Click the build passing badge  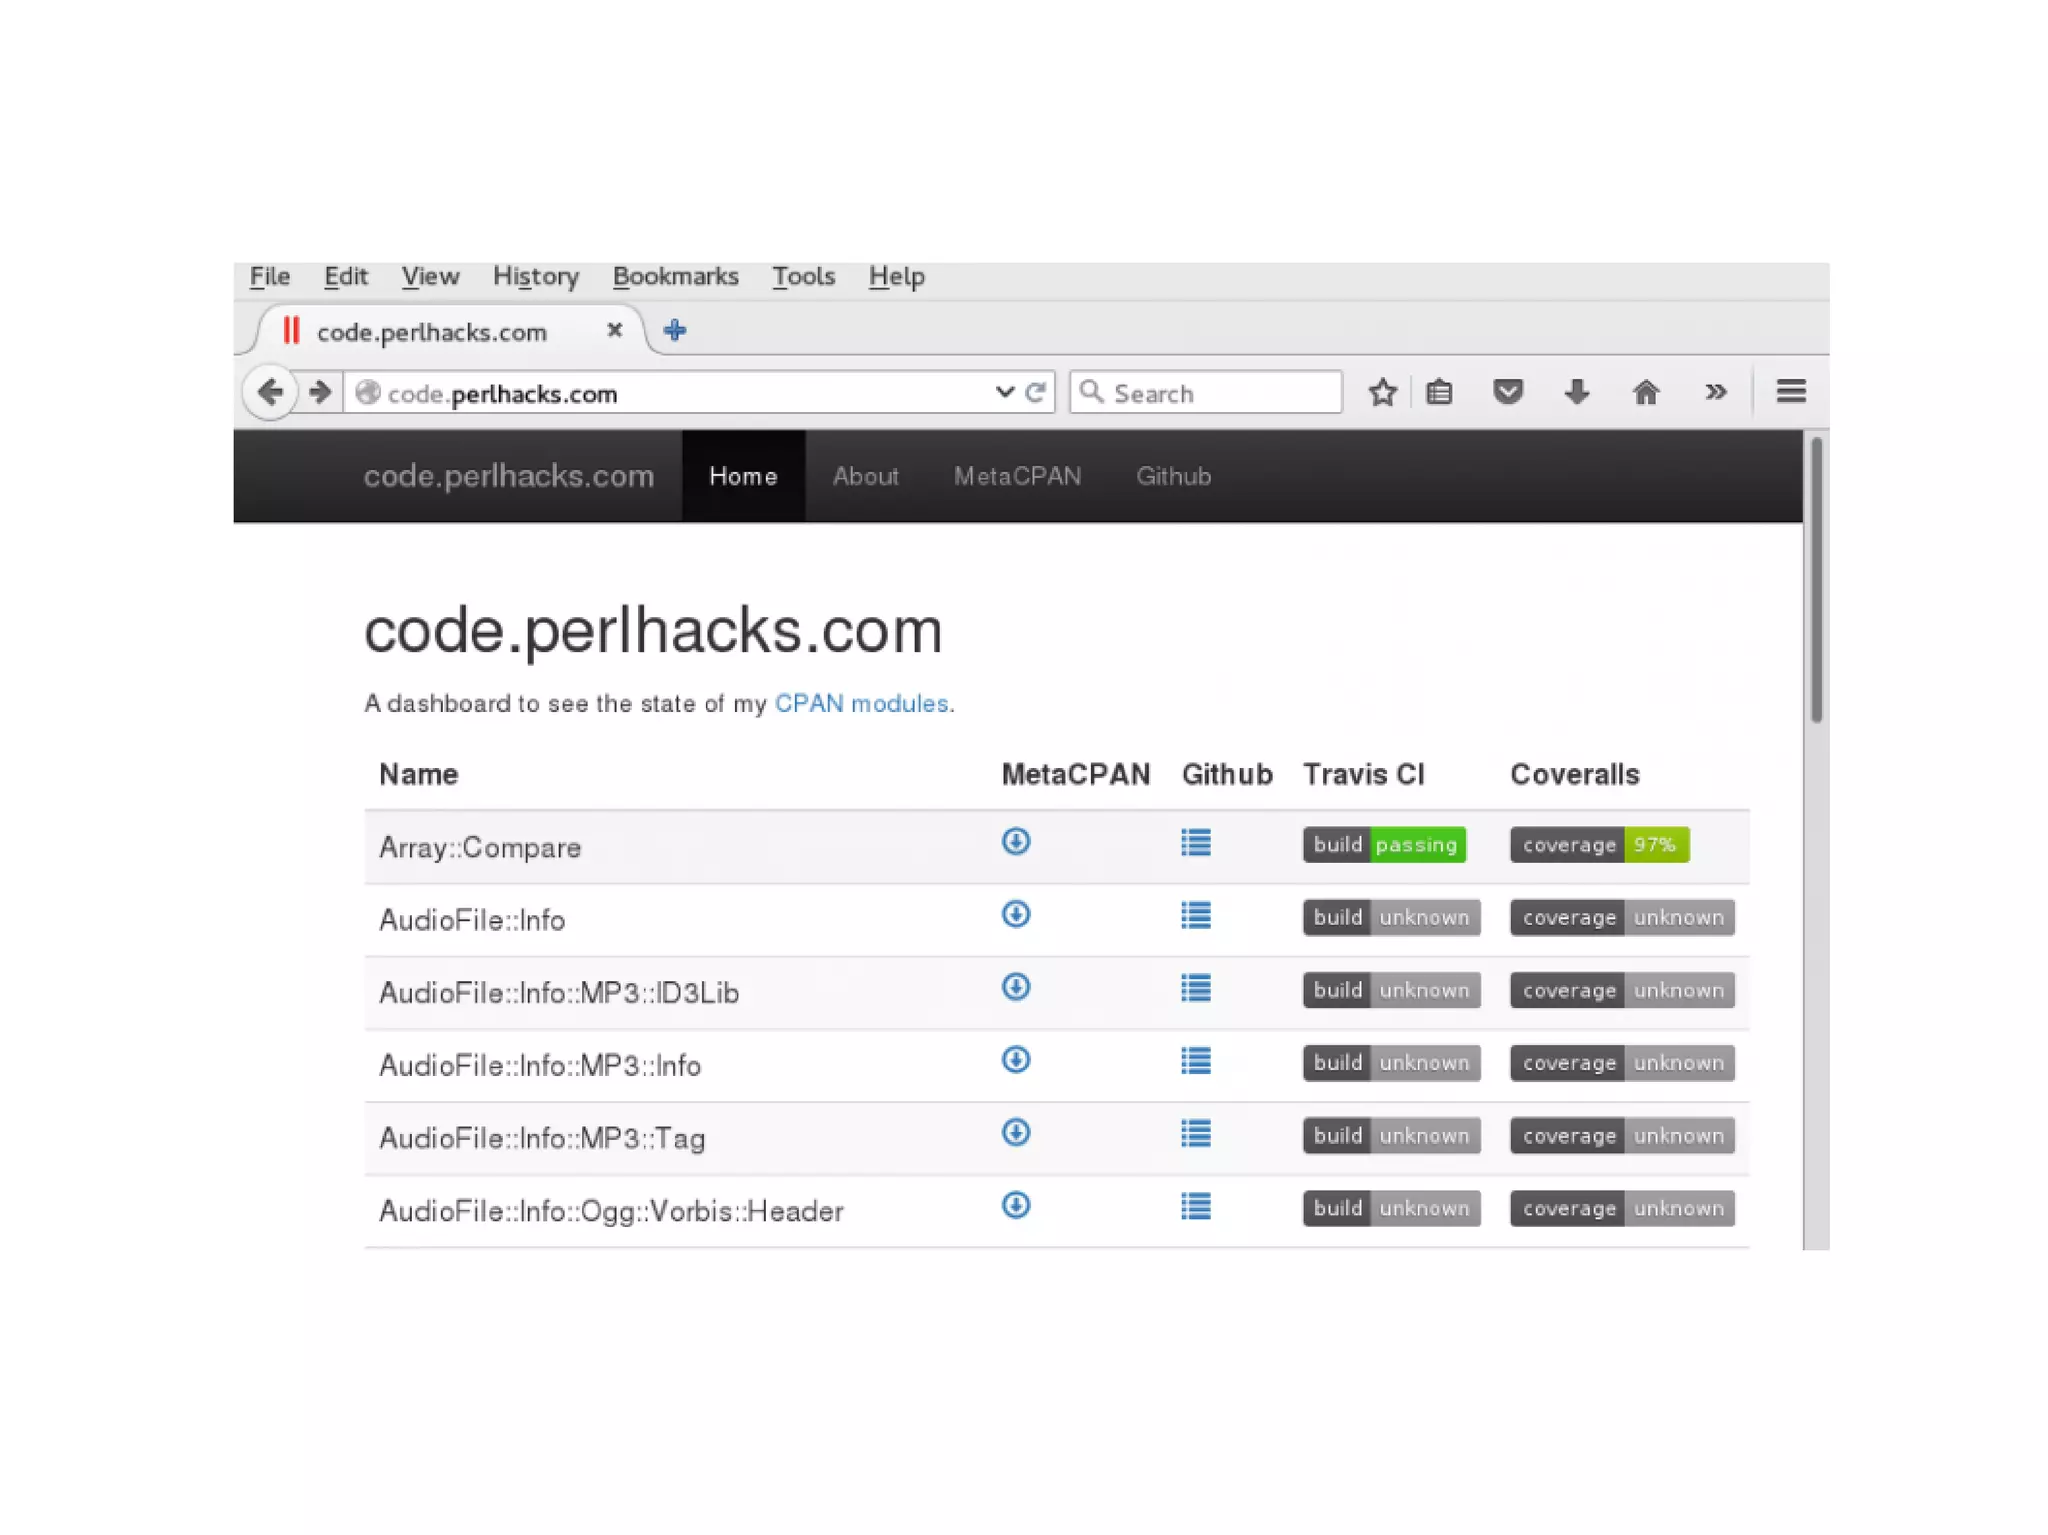click(x=1384, y=845)
